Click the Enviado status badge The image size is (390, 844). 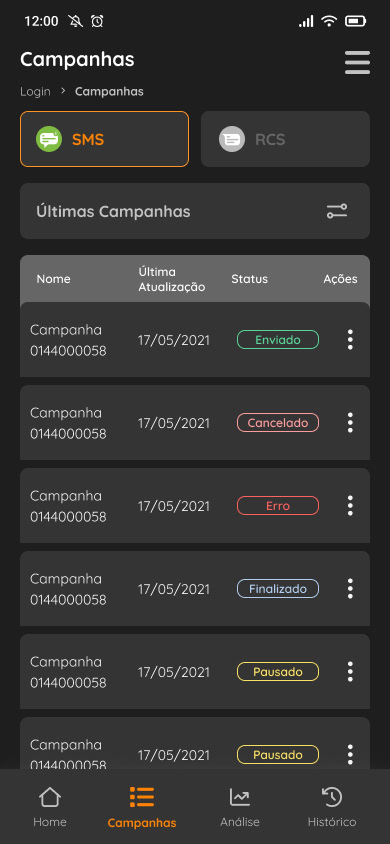pyautogui.click(x=278, y=340)
